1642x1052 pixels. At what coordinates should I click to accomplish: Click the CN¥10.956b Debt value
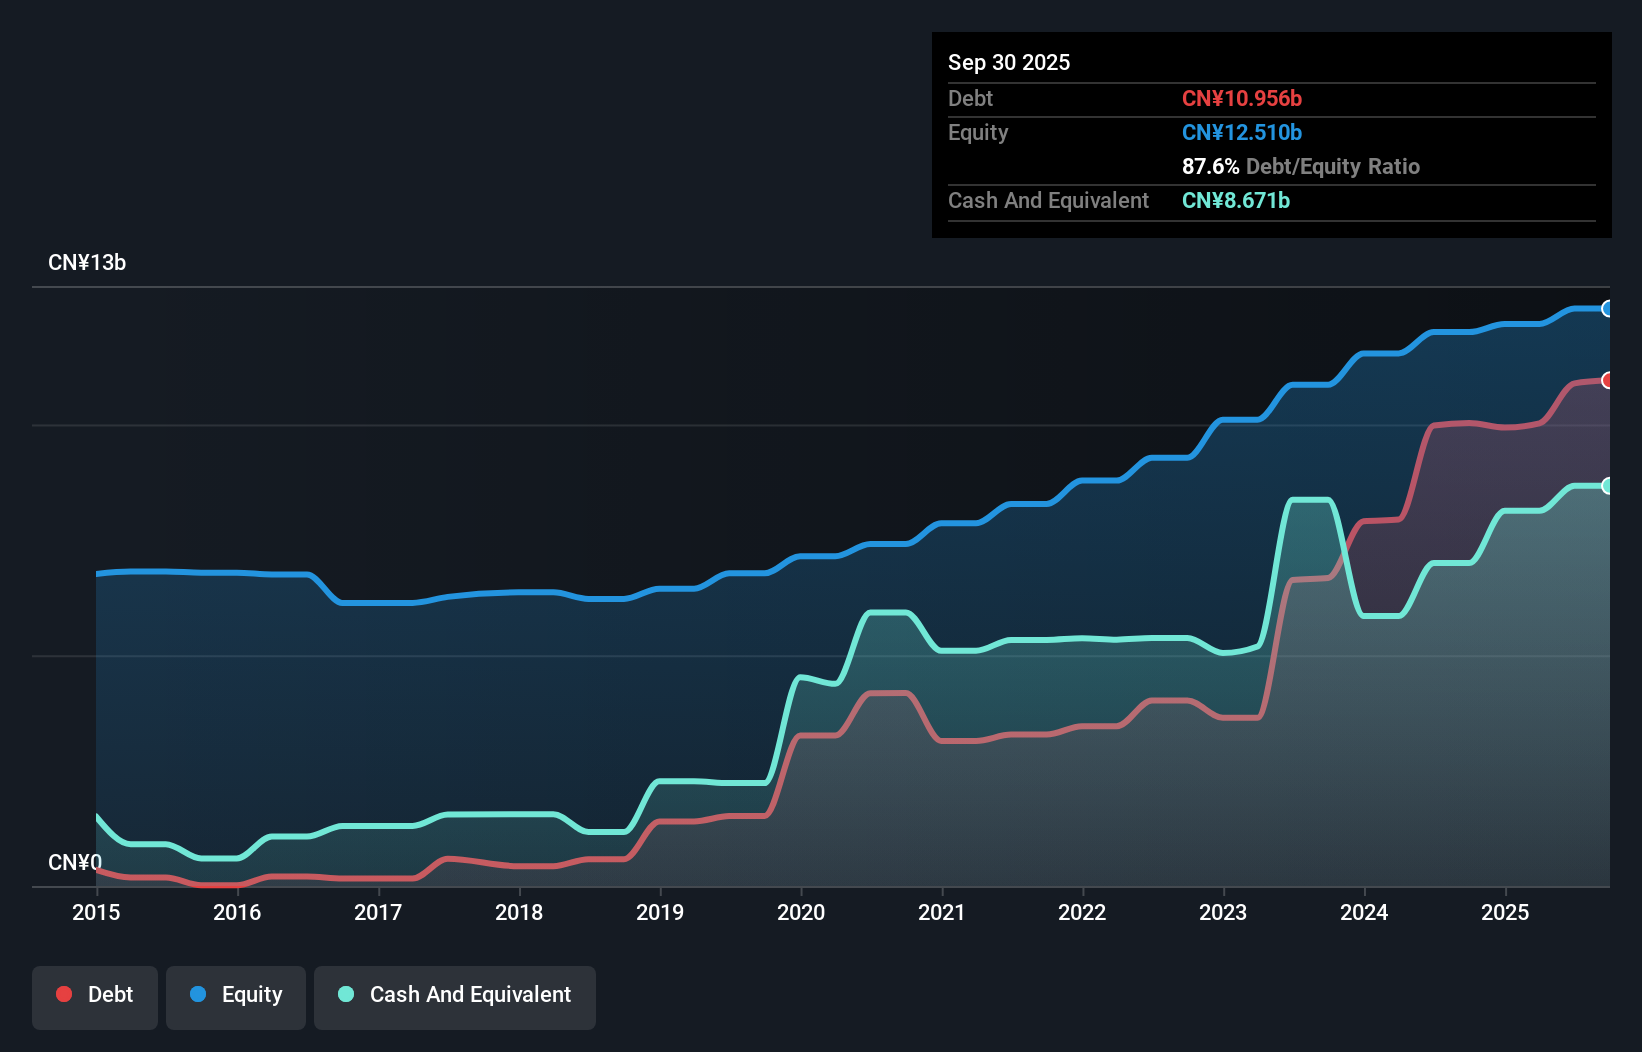[1243, 98]
